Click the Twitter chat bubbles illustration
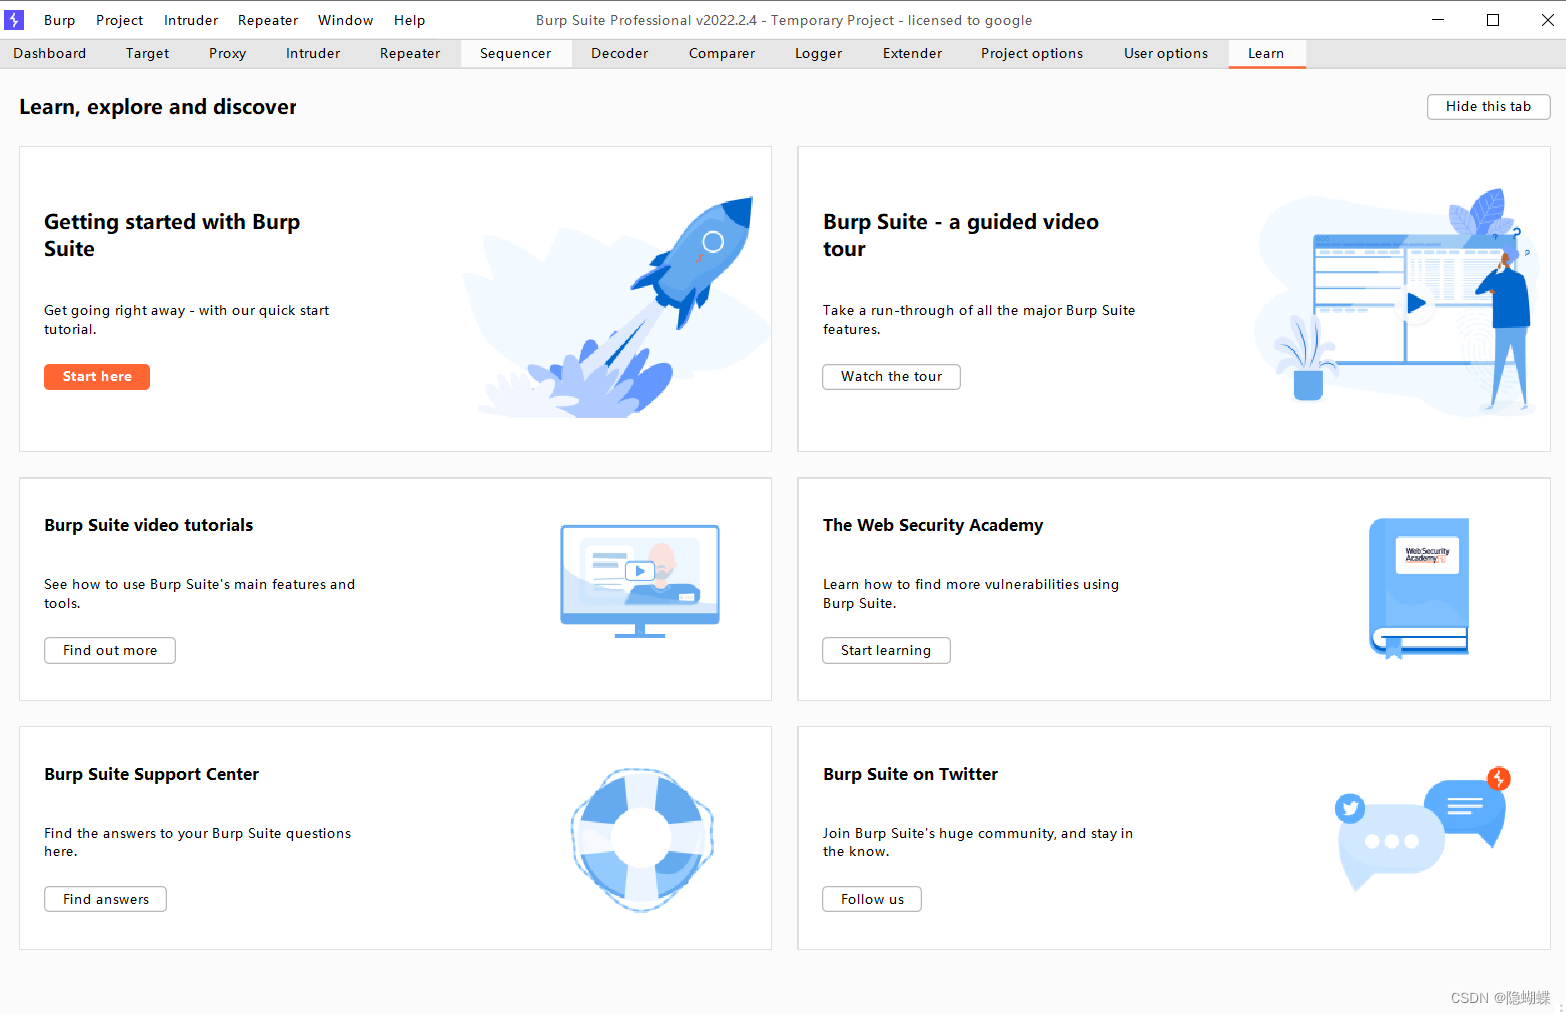 (x=1423, y=828)
